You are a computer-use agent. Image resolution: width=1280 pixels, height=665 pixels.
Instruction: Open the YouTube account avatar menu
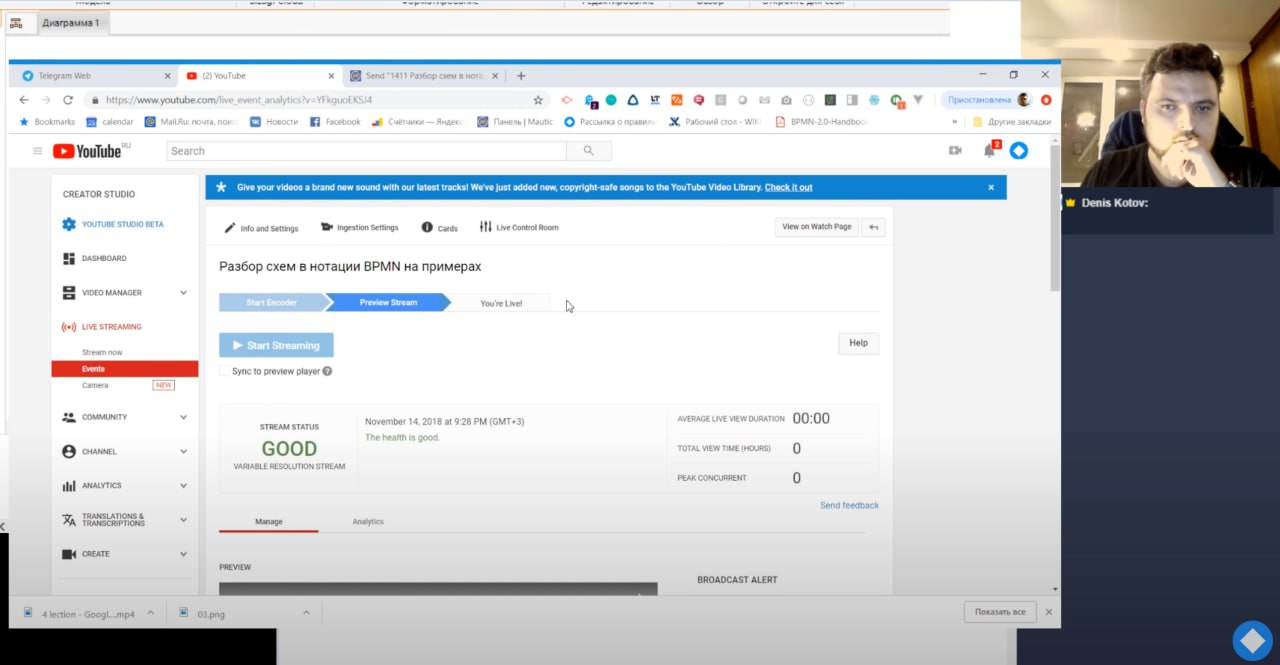point(1018,150)
